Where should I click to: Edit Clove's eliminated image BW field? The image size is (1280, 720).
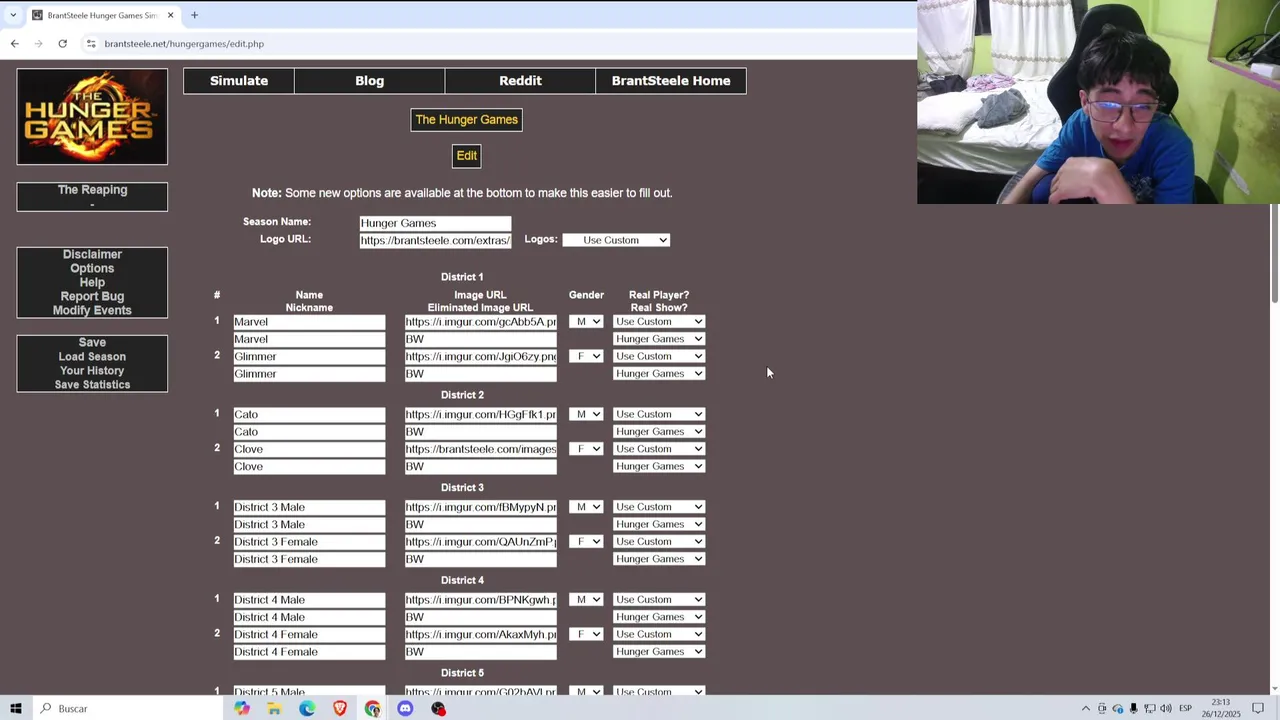(x=481, y=467)
